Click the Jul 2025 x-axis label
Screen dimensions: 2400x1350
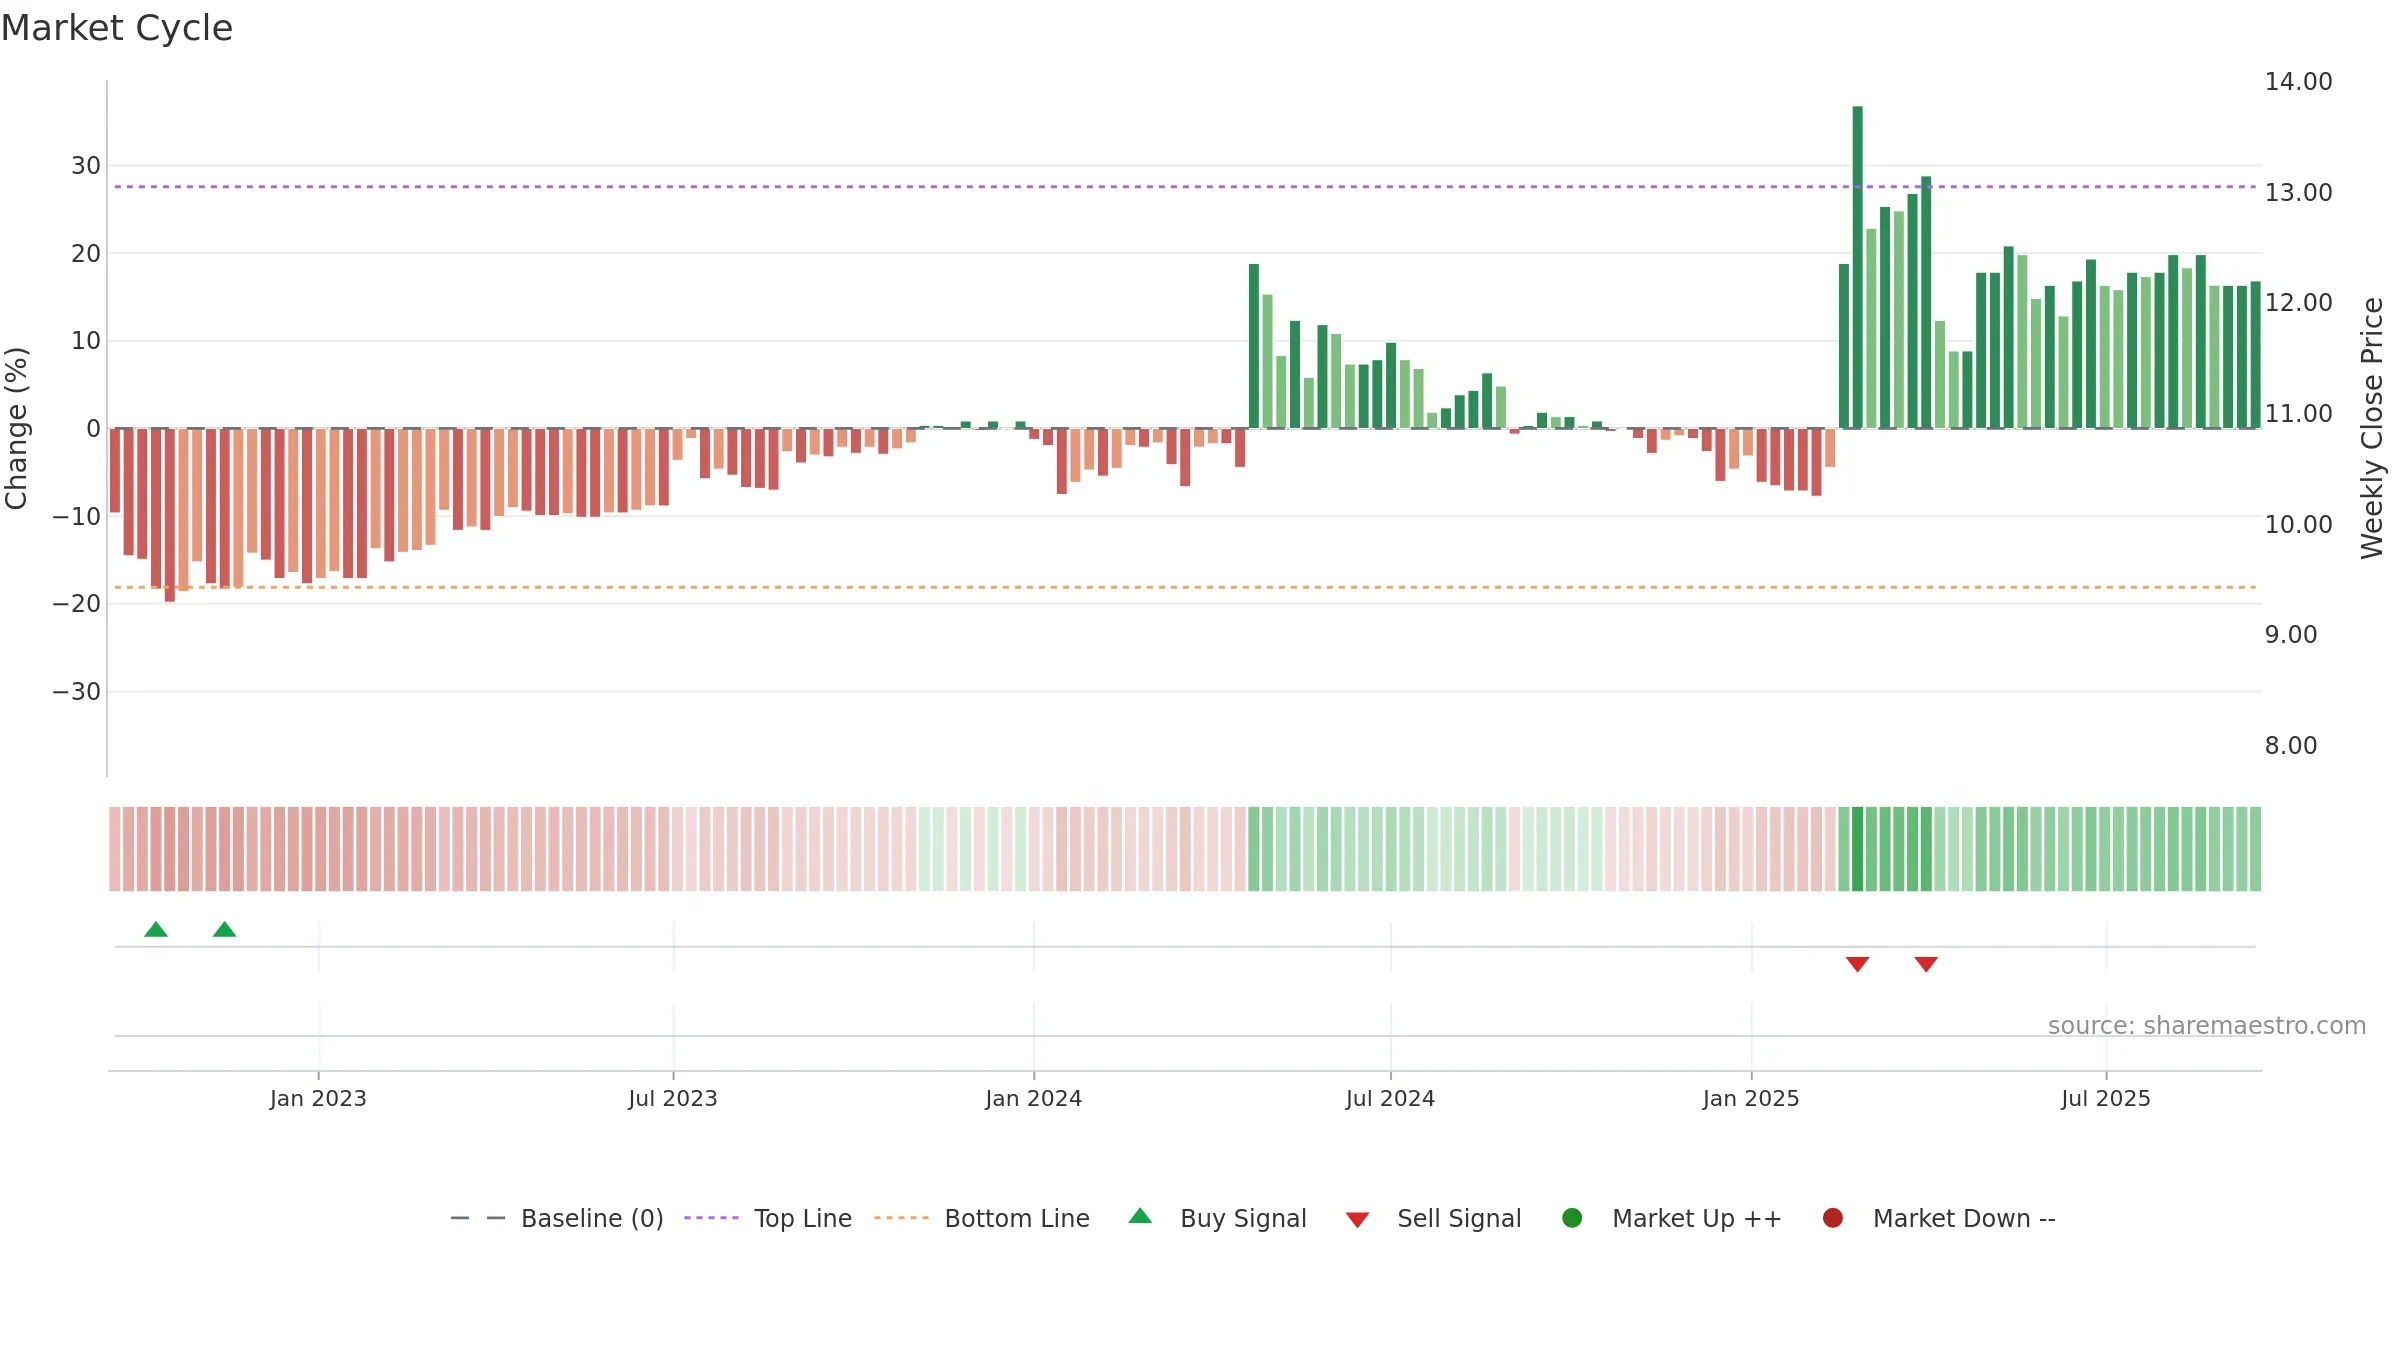[x=2106, y=1099]
